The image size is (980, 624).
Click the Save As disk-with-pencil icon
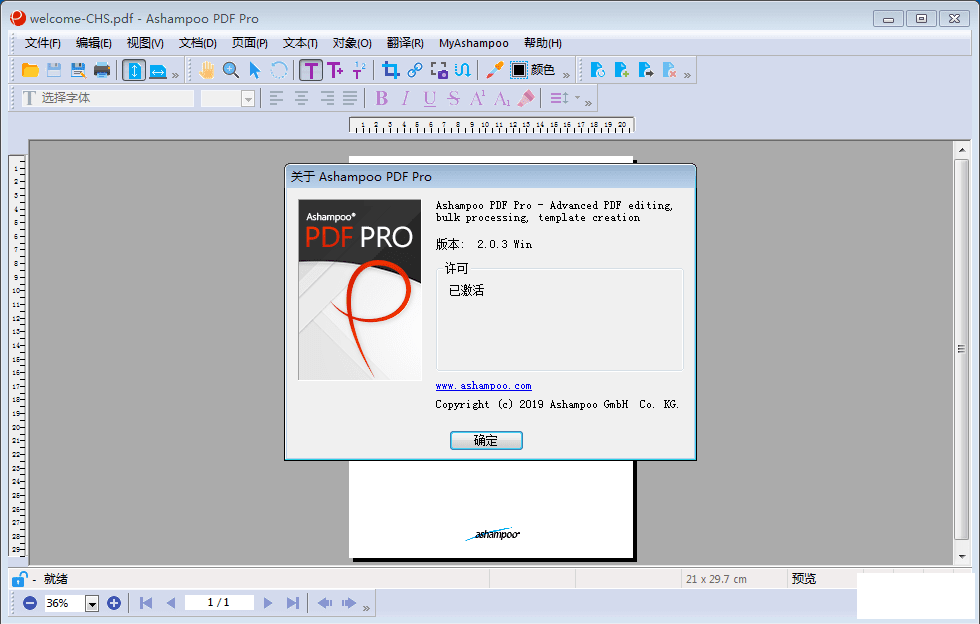(78, 70)
